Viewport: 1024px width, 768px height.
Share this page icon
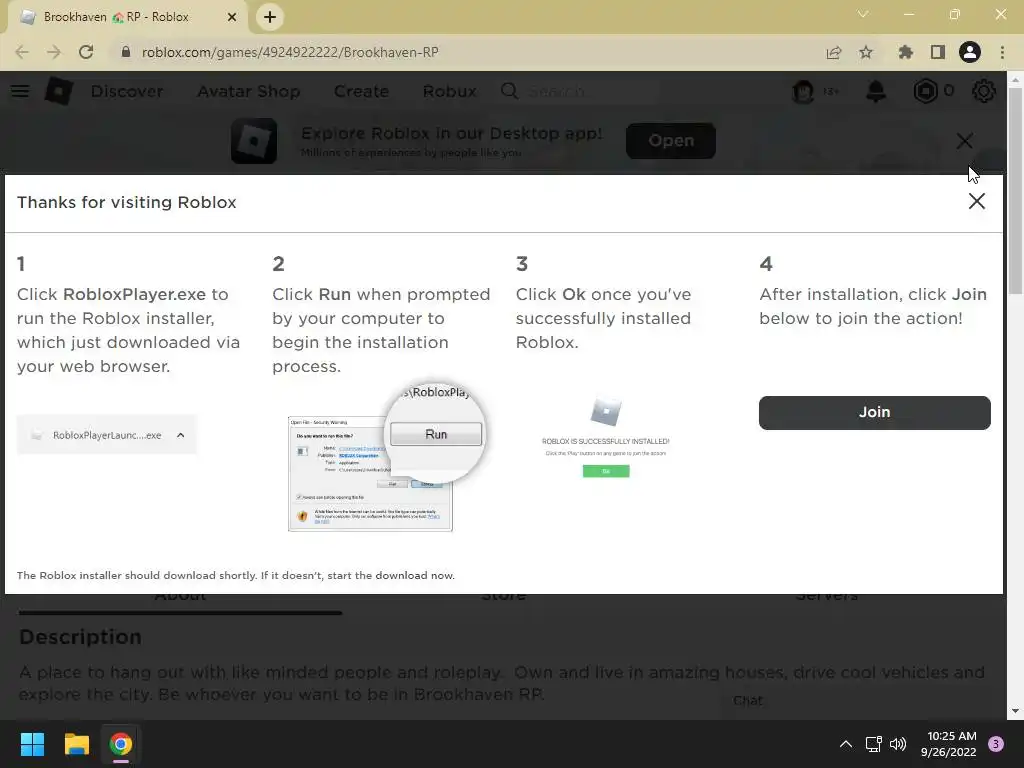click(x=834, y=52)
